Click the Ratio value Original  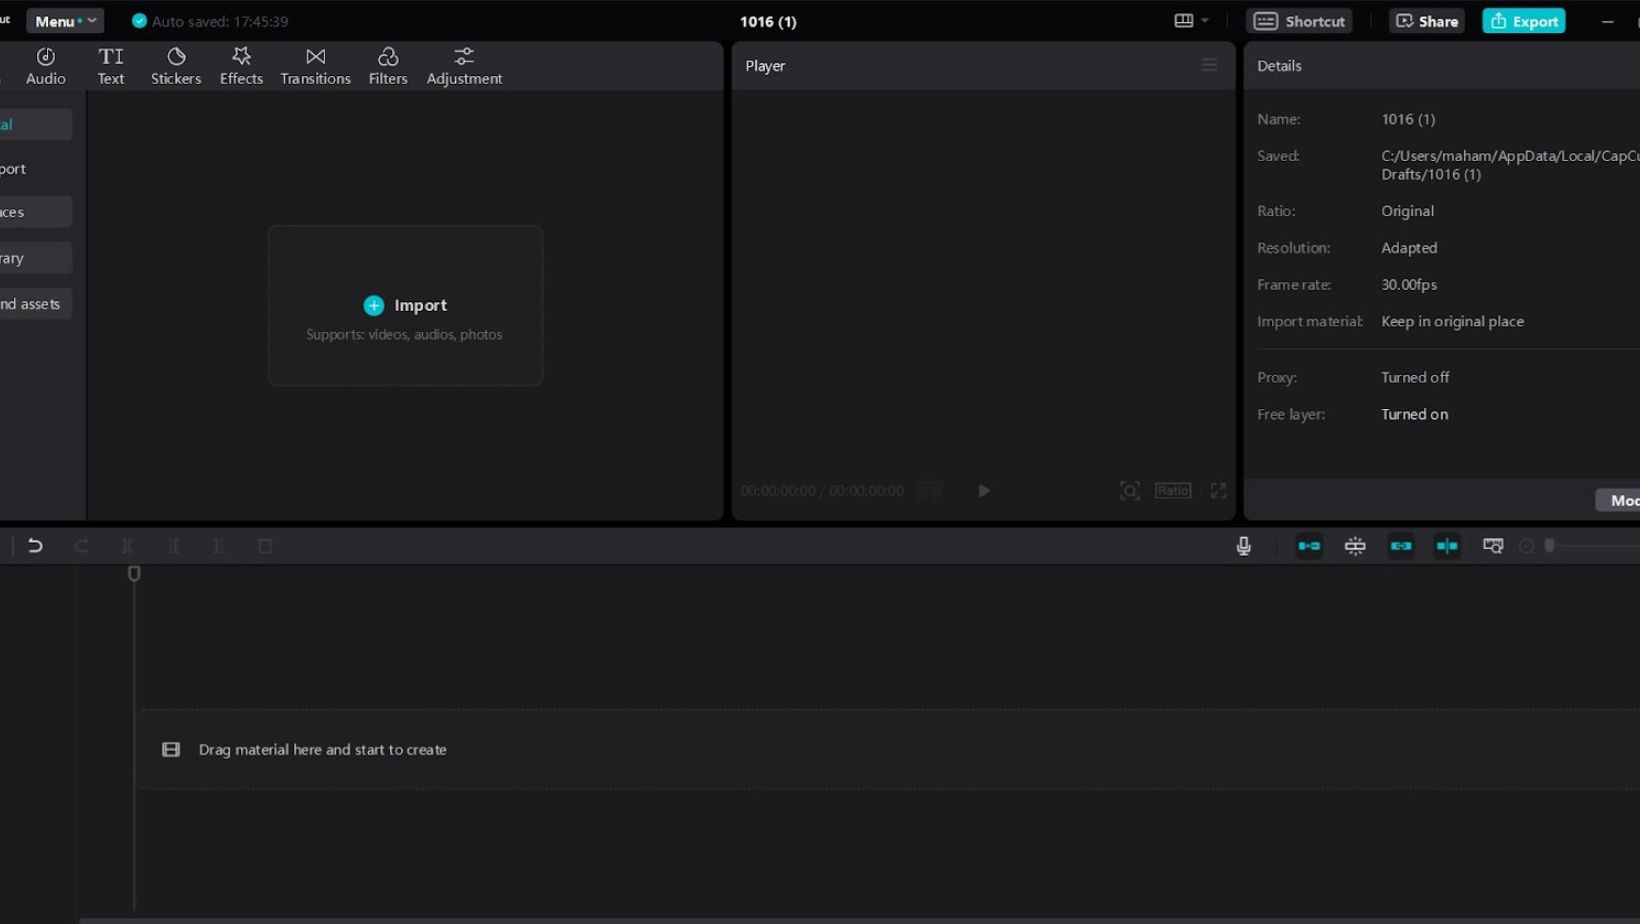[x=1407, y=211]
